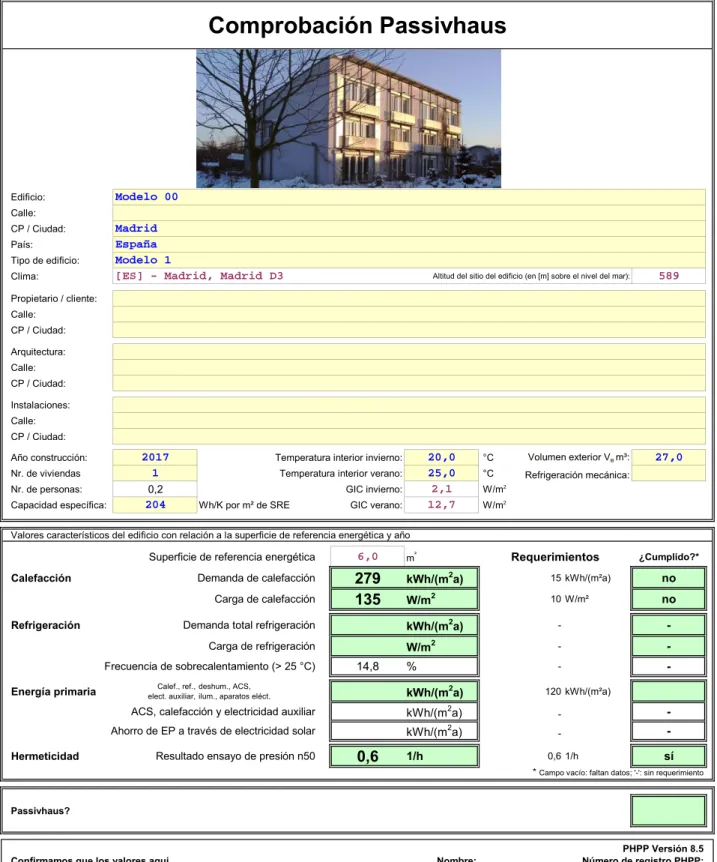The height and width of the screenshot is (862, 717).
Task: Click the Demanda total refrigeración result cell
Action: pos(404,626)
